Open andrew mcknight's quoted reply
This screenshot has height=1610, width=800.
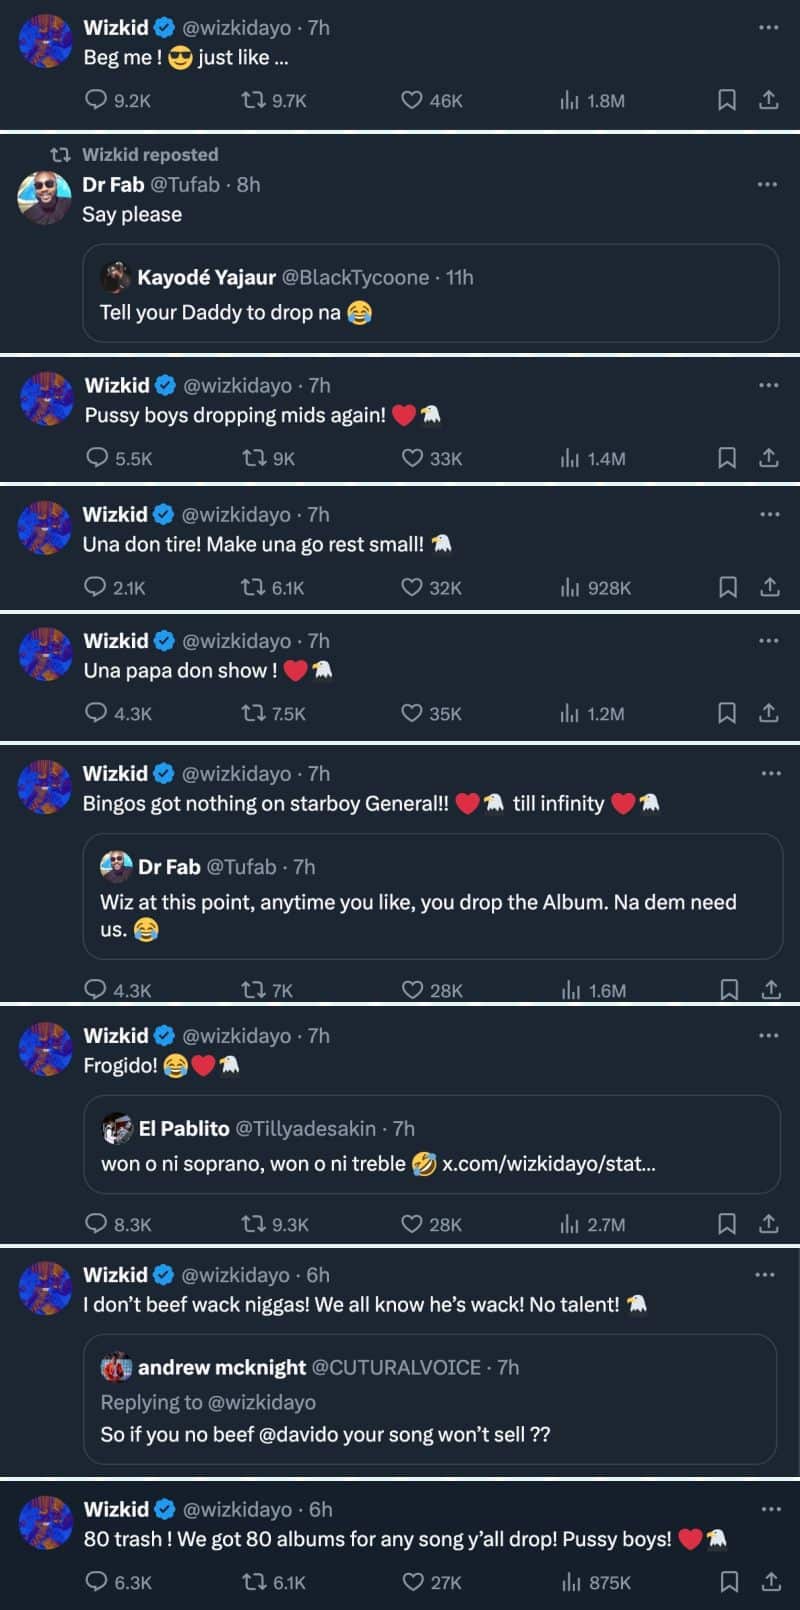tap(430, 1400)
